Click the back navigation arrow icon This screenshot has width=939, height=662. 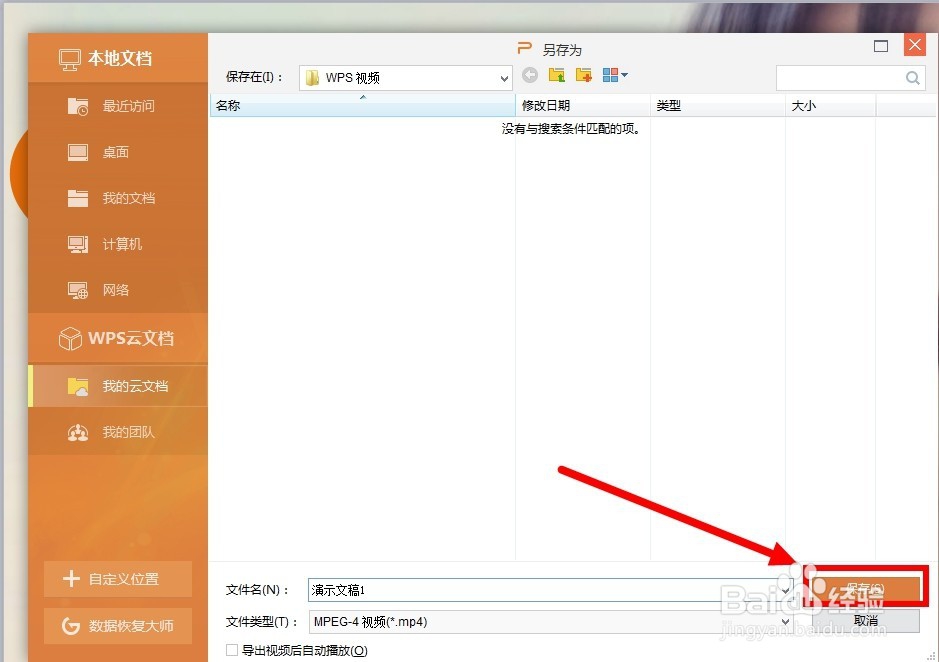[530, 75]
